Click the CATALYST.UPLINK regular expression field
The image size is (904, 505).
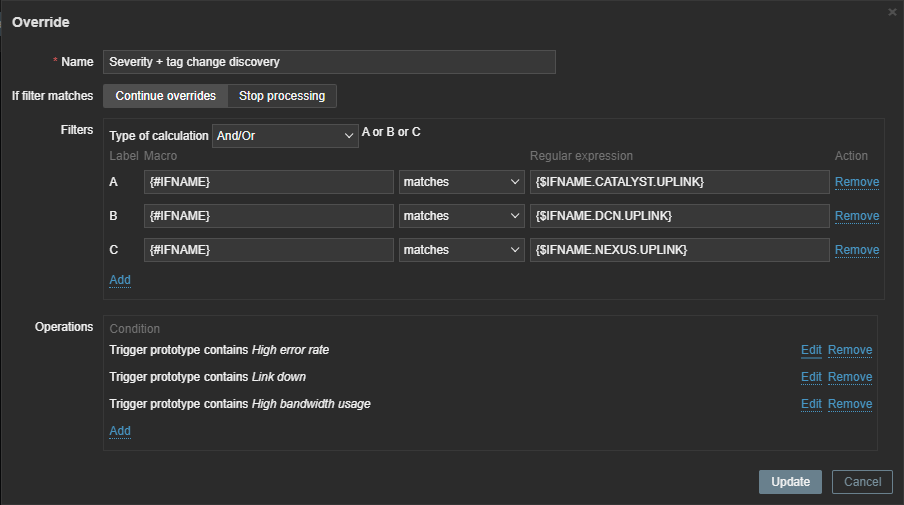click(679, 182)
